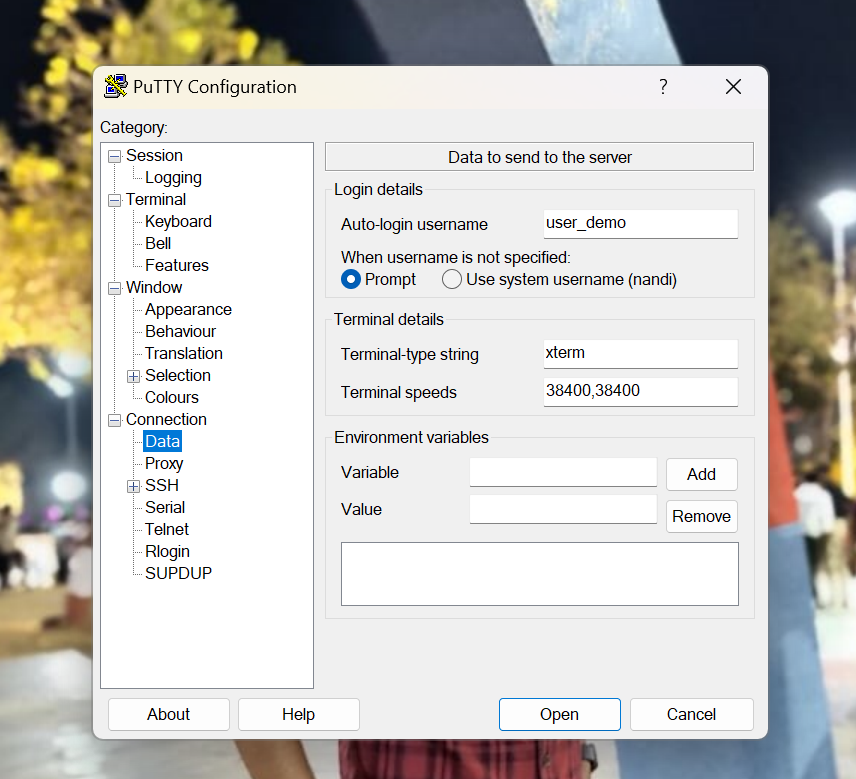Select the Connection category
Viewport: 856px width, 779px height.
click(x=166, y=419)
